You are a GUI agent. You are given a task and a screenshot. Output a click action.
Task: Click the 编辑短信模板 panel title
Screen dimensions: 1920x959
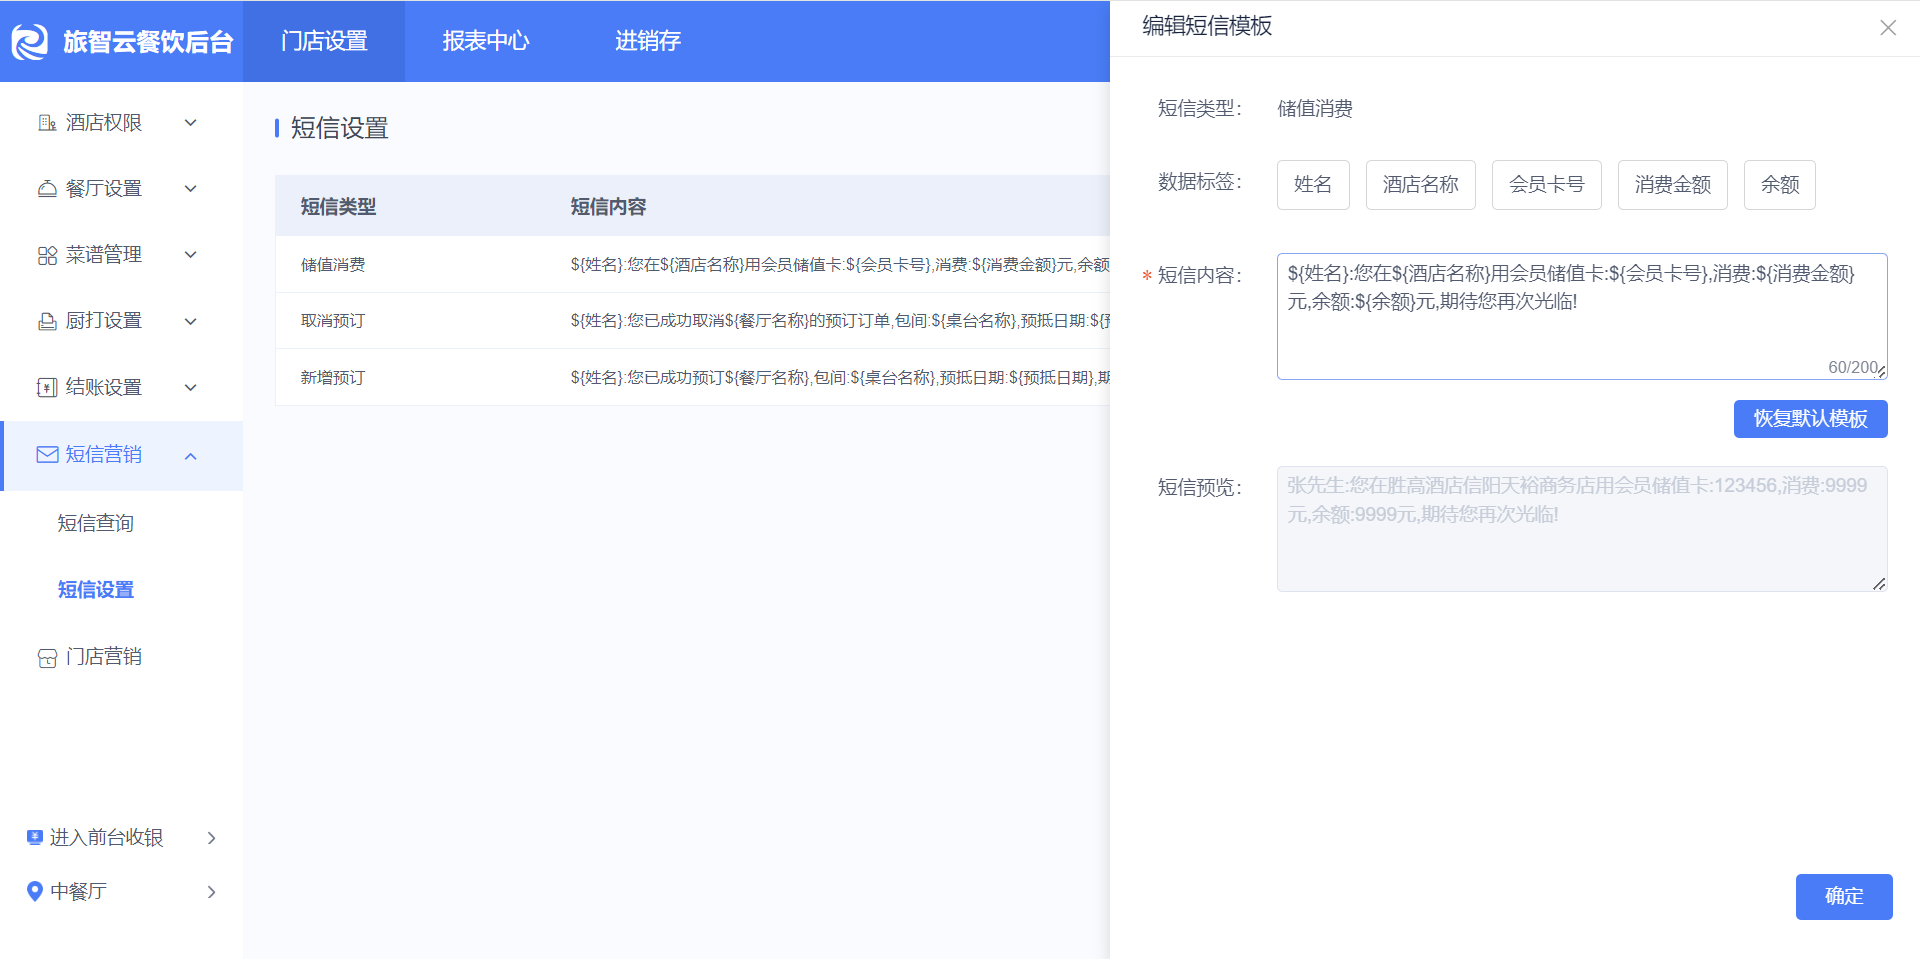tap(1208, 27)
